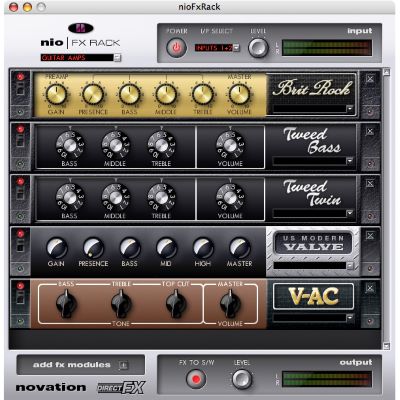Click Tweed Bass module Bass knob

point(70,145)
